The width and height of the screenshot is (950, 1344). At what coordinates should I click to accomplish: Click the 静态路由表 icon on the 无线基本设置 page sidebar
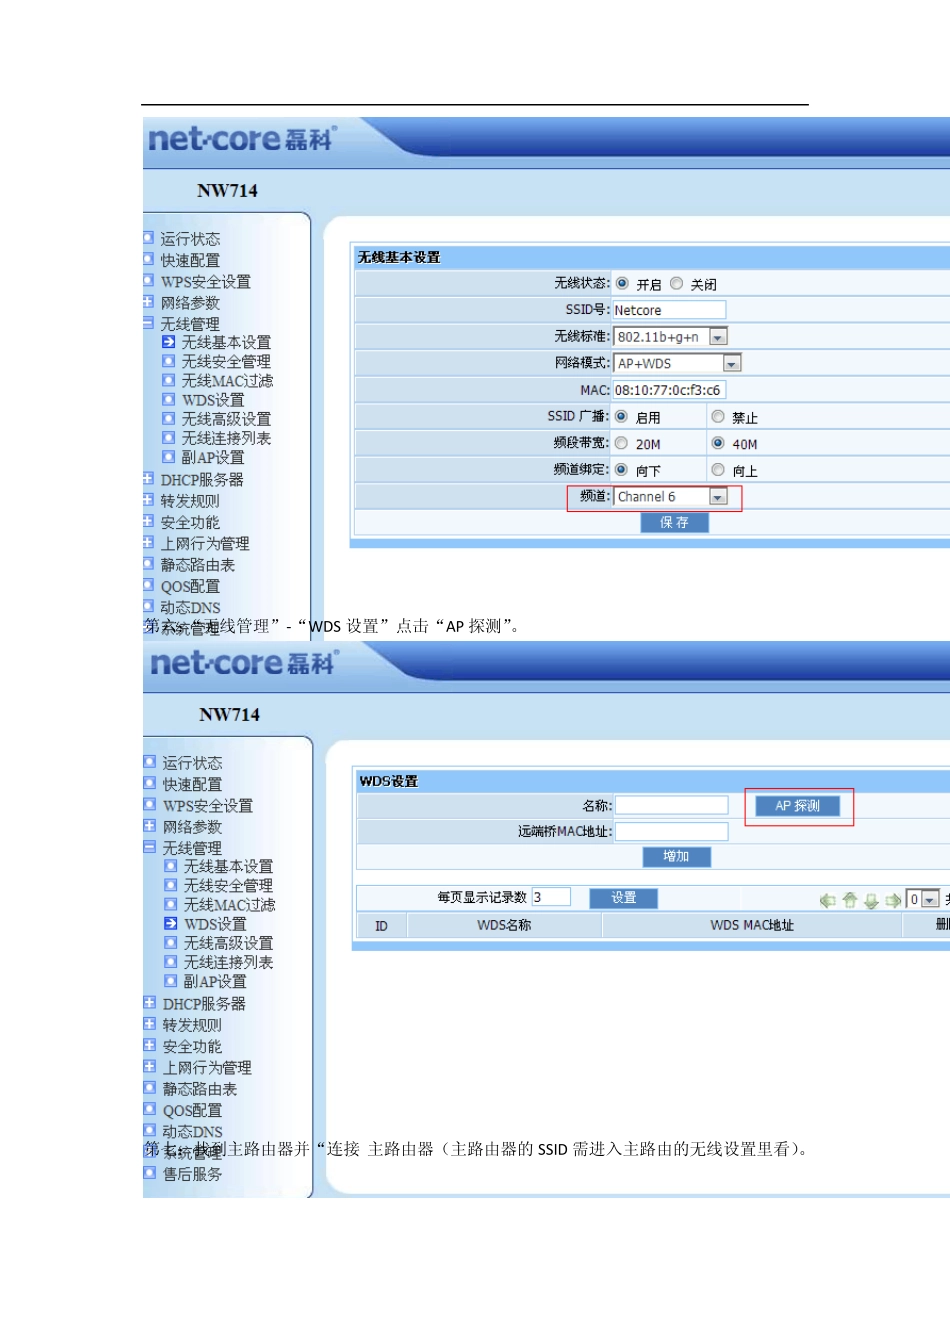click(148, 564)
